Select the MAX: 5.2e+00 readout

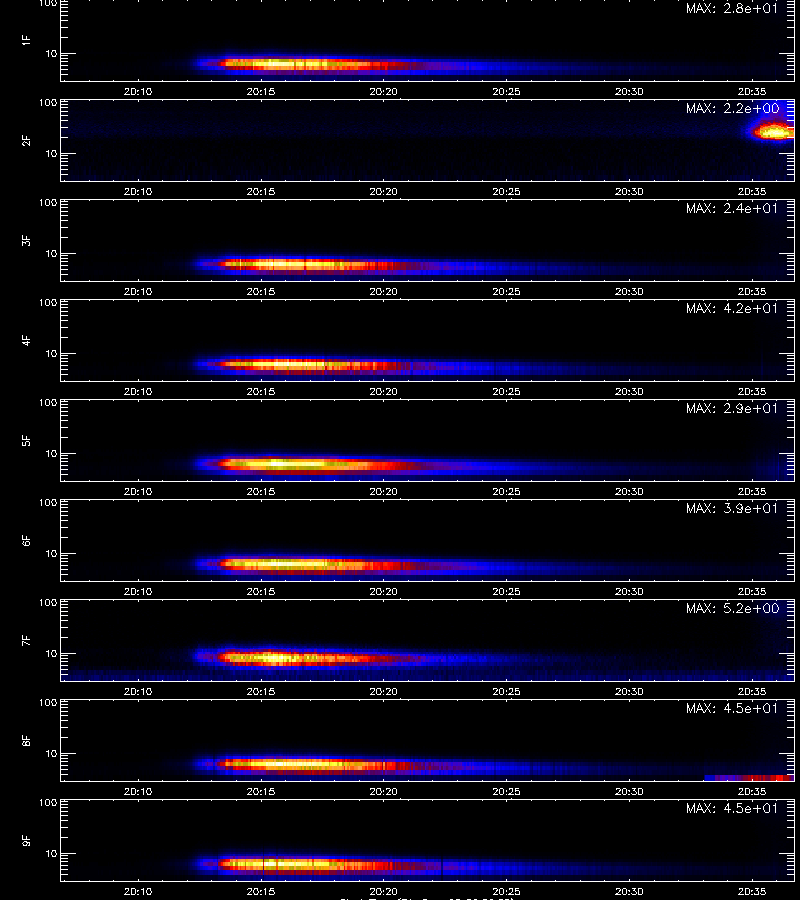[732, 608]
